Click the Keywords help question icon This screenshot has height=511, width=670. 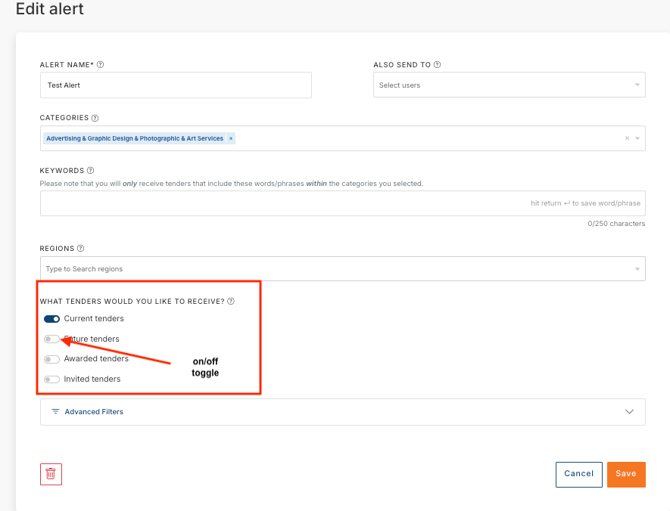pos(91,171)
